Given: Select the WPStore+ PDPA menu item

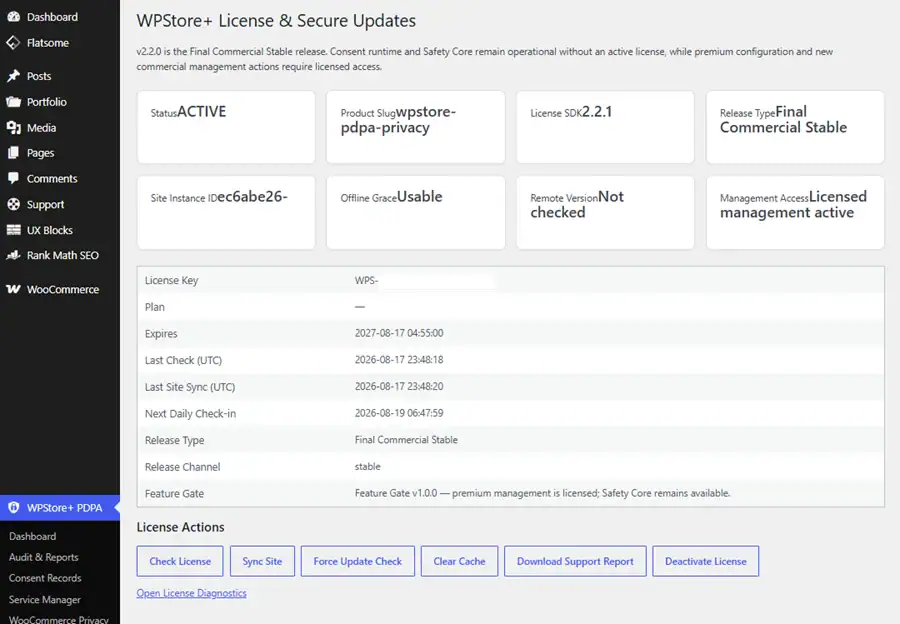Looking at the screenshot, I should click(x=60, y=507).
